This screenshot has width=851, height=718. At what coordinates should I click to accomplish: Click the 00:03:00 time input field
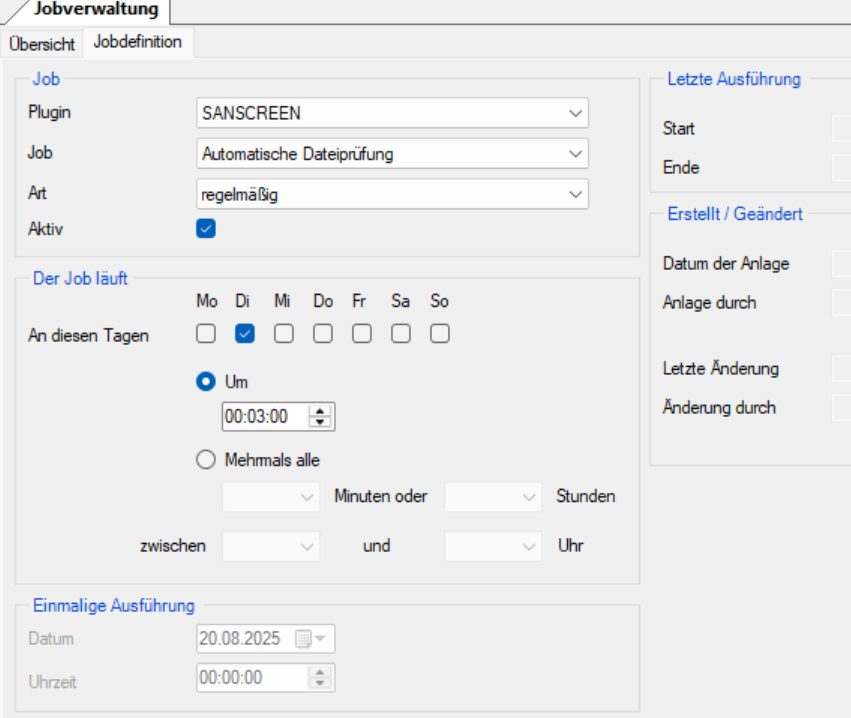(264, 417)
